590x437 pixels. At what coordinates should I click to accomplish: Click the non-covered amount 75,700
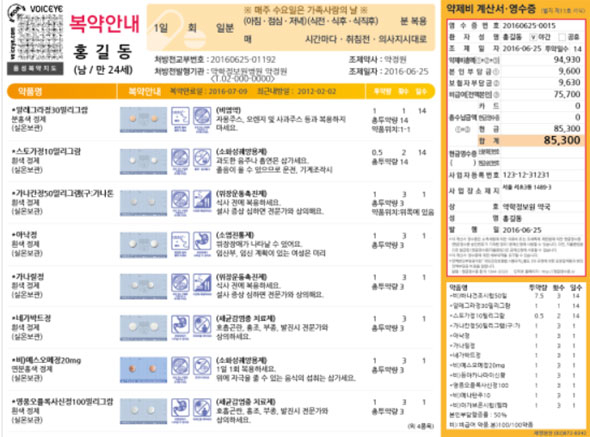(x=567, y=94)
